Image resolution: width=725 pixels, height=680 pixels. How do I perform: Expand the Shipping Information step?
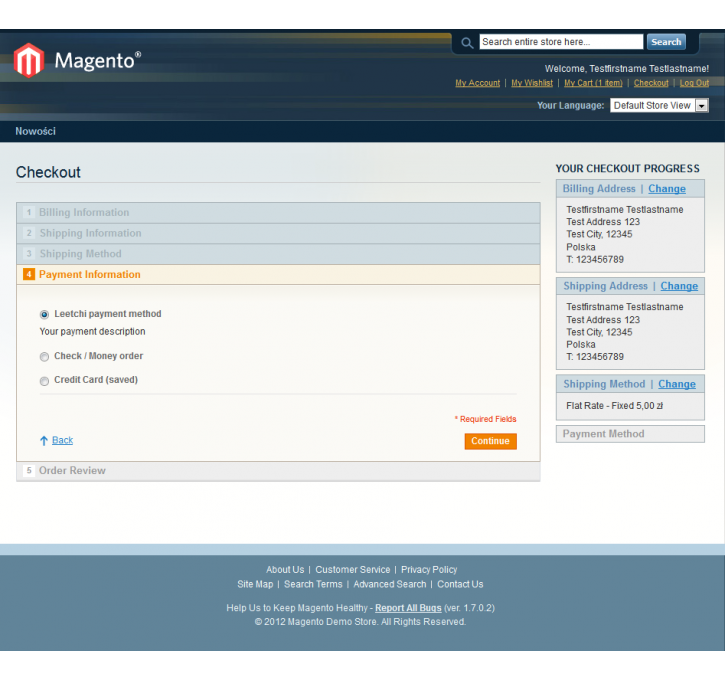click(278, 233)
